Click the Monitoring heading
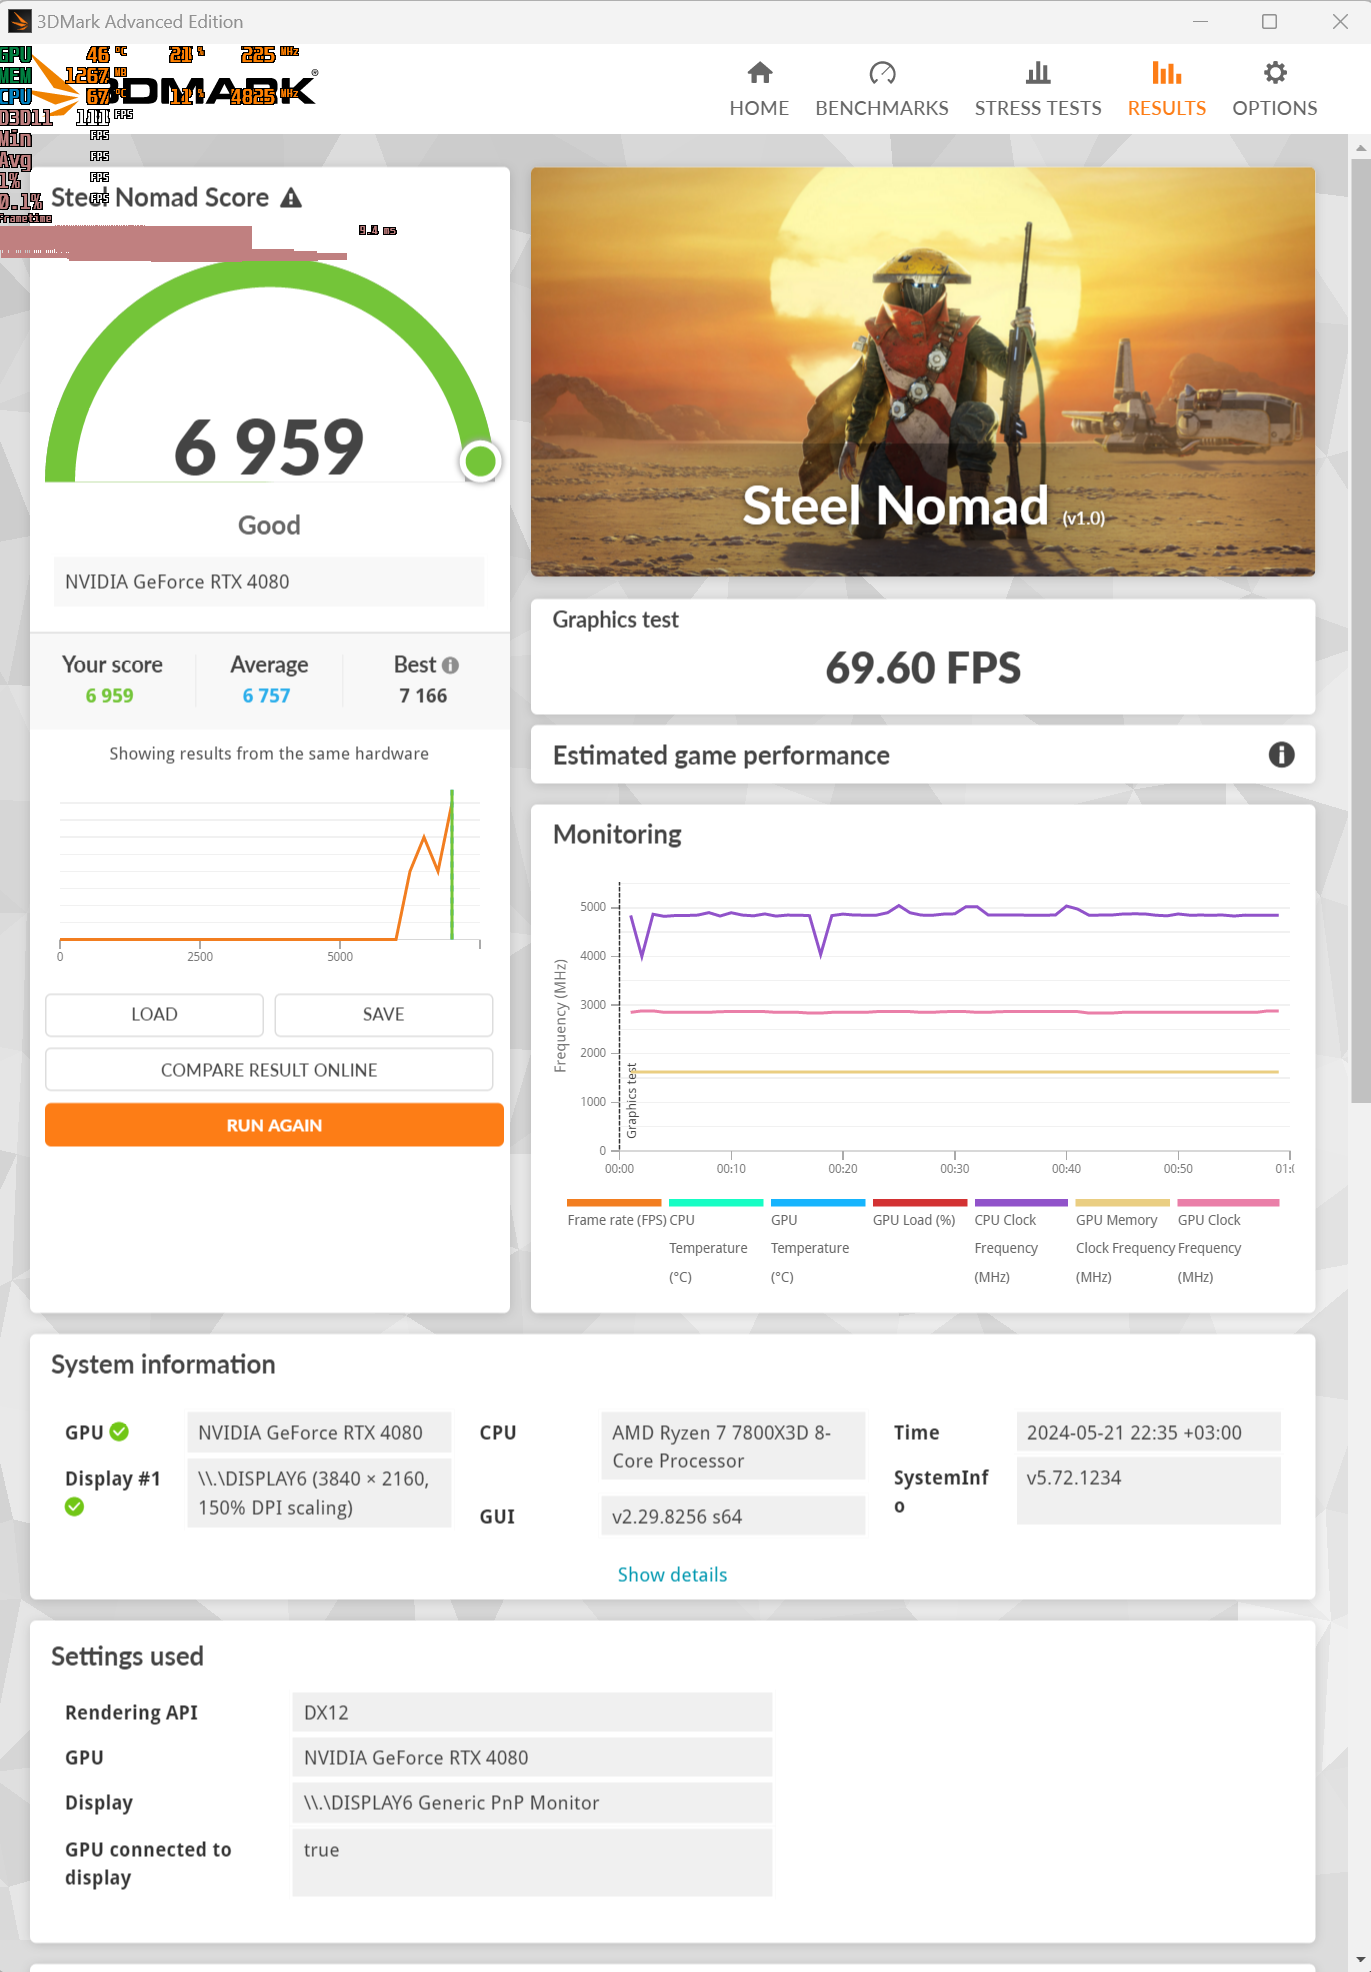 tap(617, 834)
